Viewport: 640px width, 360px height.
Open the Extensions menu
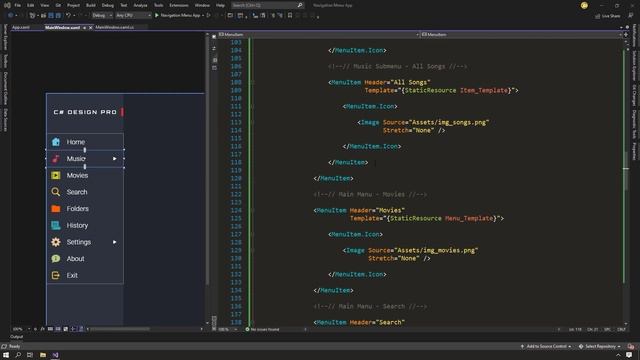pos(179,5)
